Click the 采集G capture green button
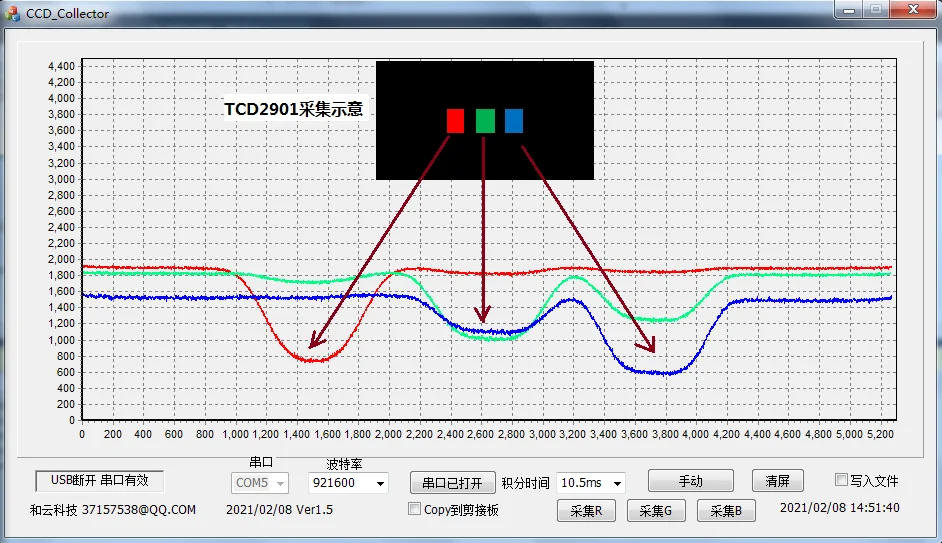Image resolution: width=942 pixels, height=543 pixels. click(x=655, y=511)
